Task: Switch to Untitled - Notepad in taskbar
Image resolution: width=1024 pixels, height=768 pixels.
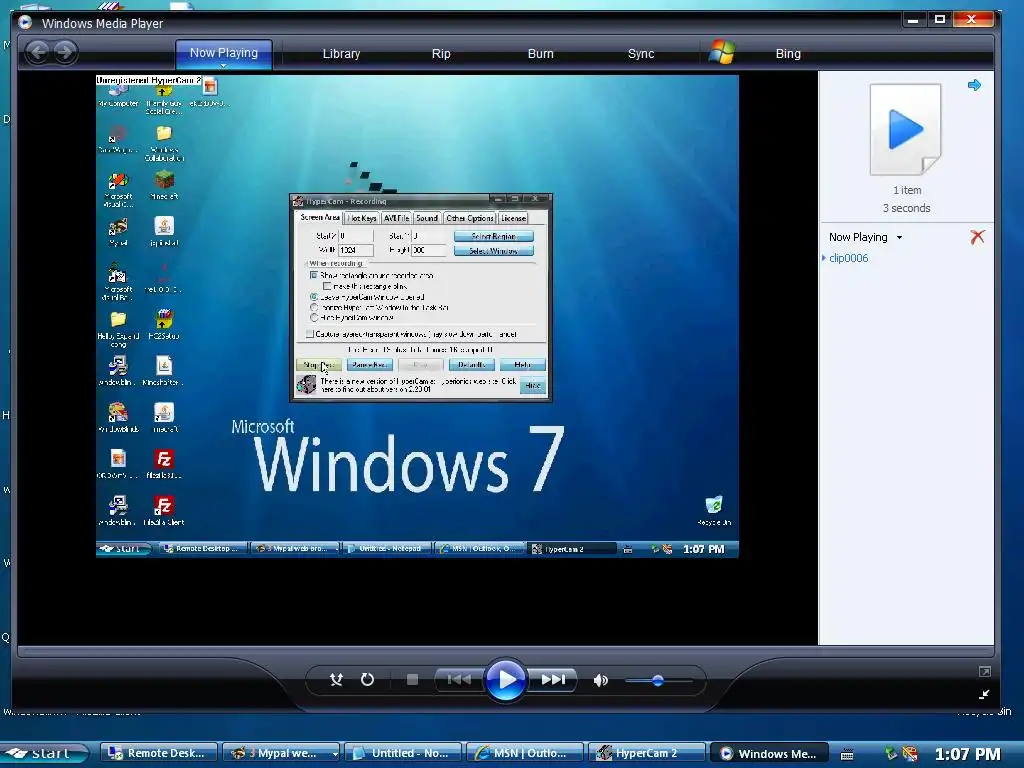Action: pyautogui.click(x=403, y=753)
